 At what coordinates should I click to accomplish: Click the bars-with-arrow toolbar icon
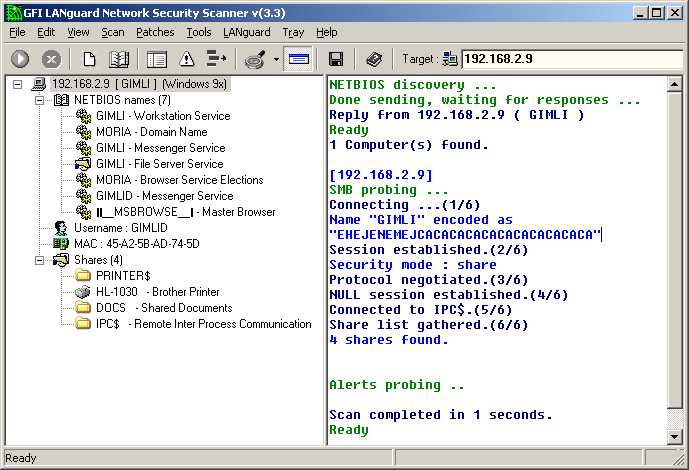pos(216,59)
